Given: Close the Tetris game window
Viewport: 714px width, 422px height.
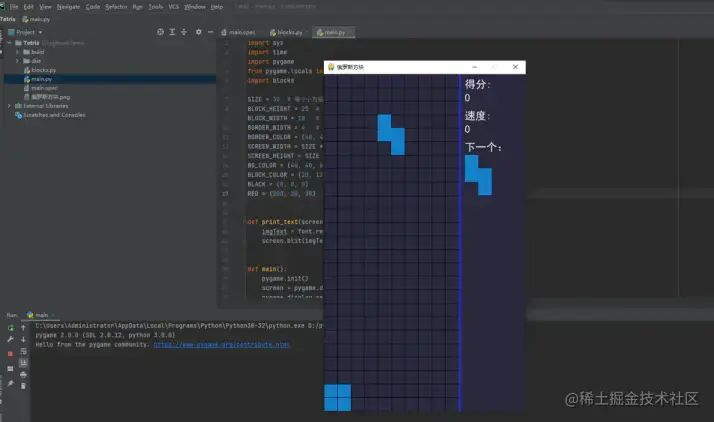Looking at the screenshot, I should [515, 67].
